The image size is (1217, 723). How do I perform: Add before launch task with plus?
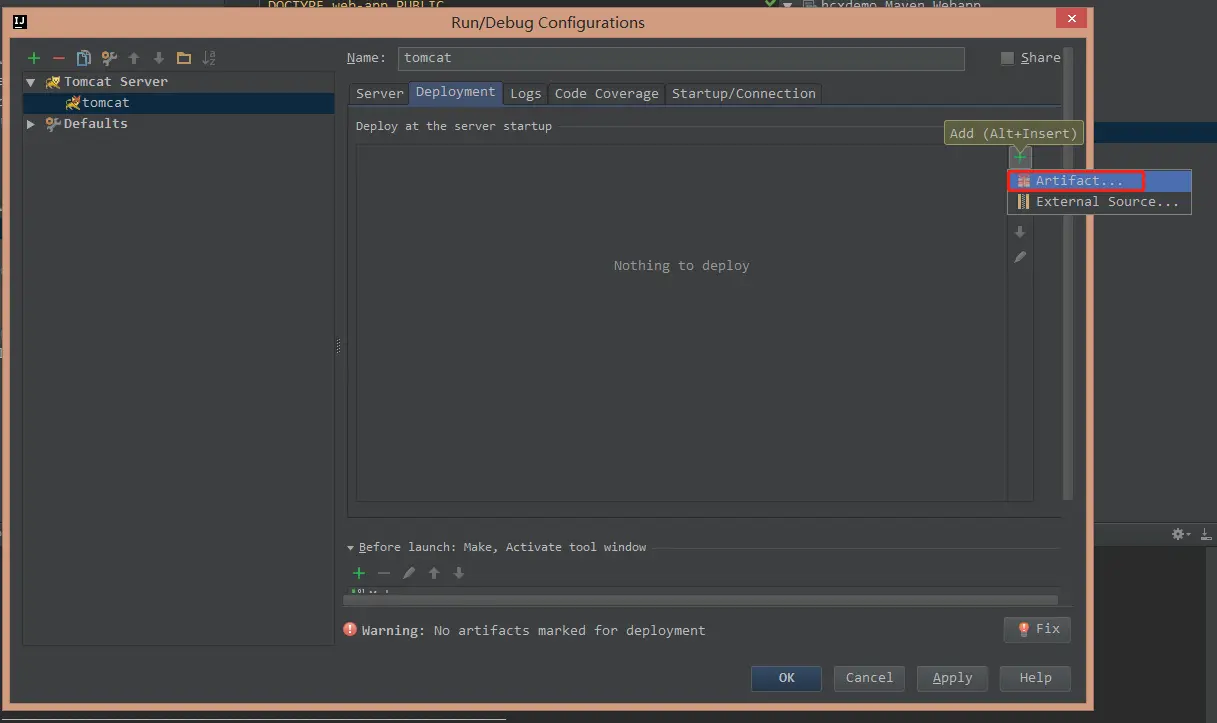point(359,573)
